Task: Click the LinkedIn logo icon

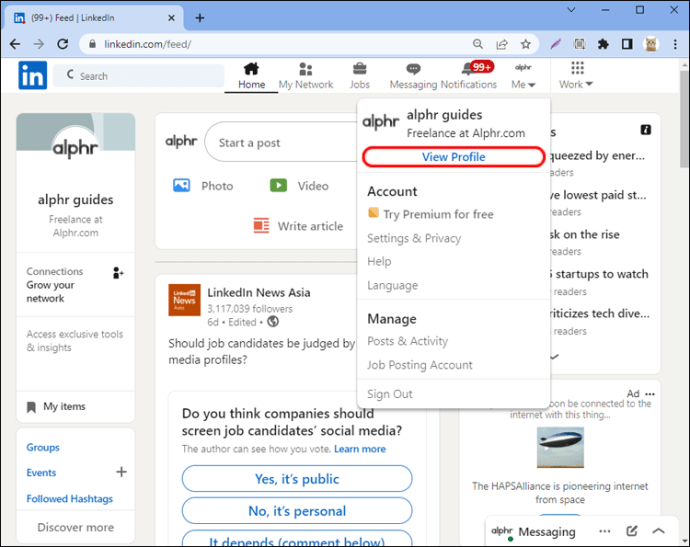Action: click(x=33, y=75)
